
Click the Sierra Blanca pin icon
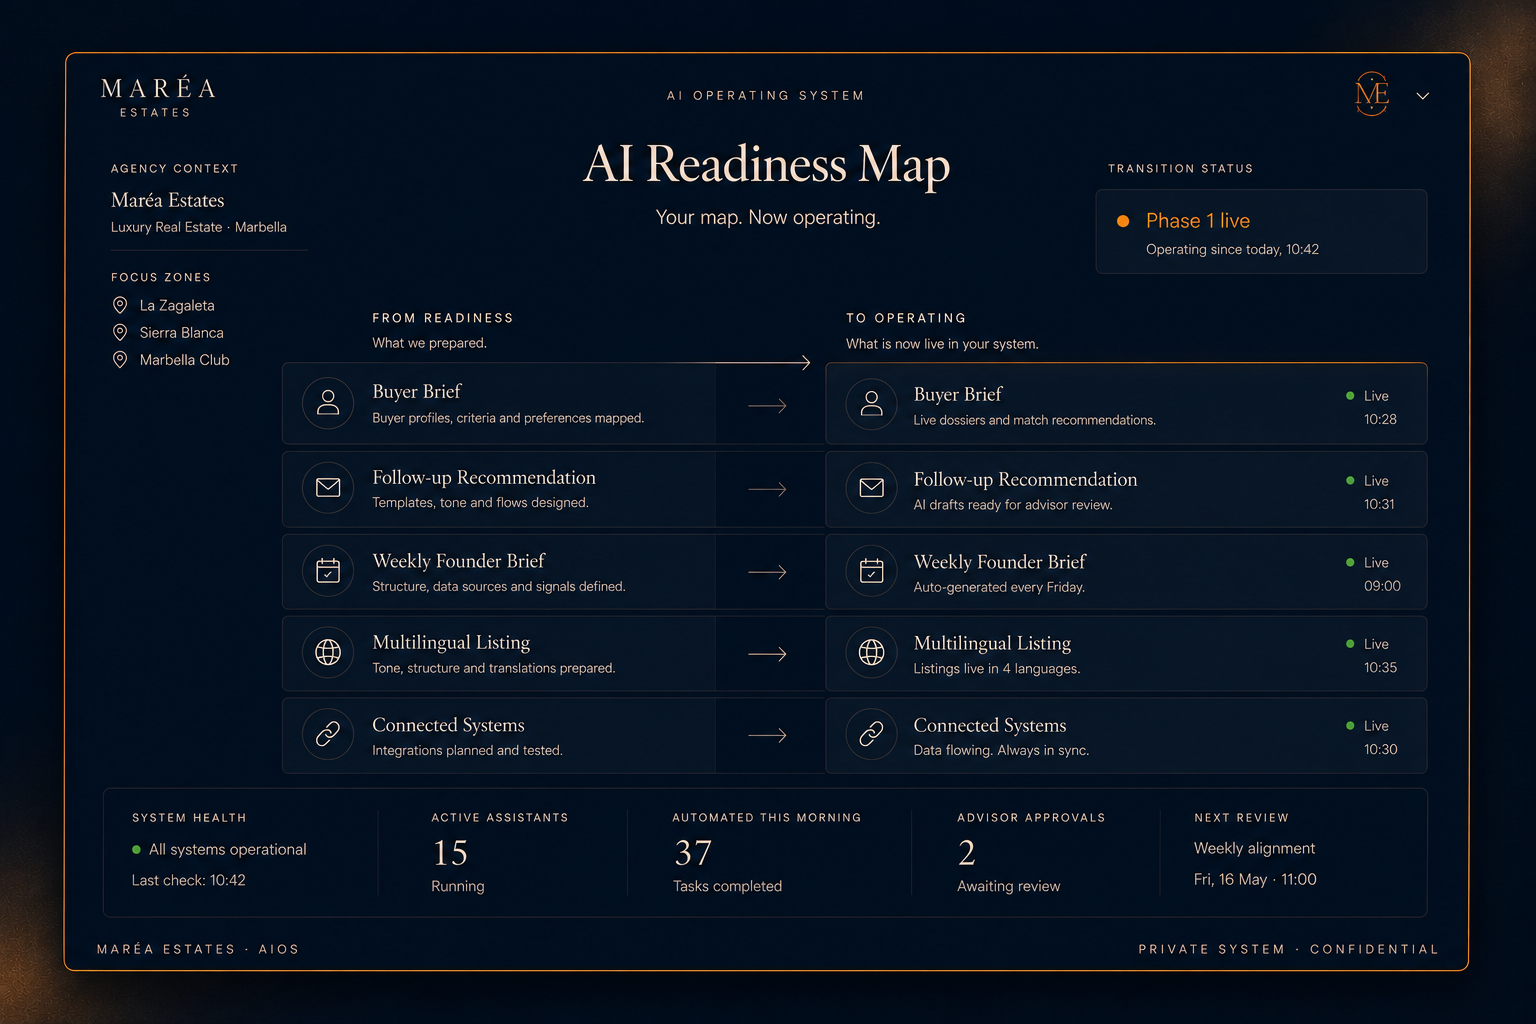click(x=120, y=332)
